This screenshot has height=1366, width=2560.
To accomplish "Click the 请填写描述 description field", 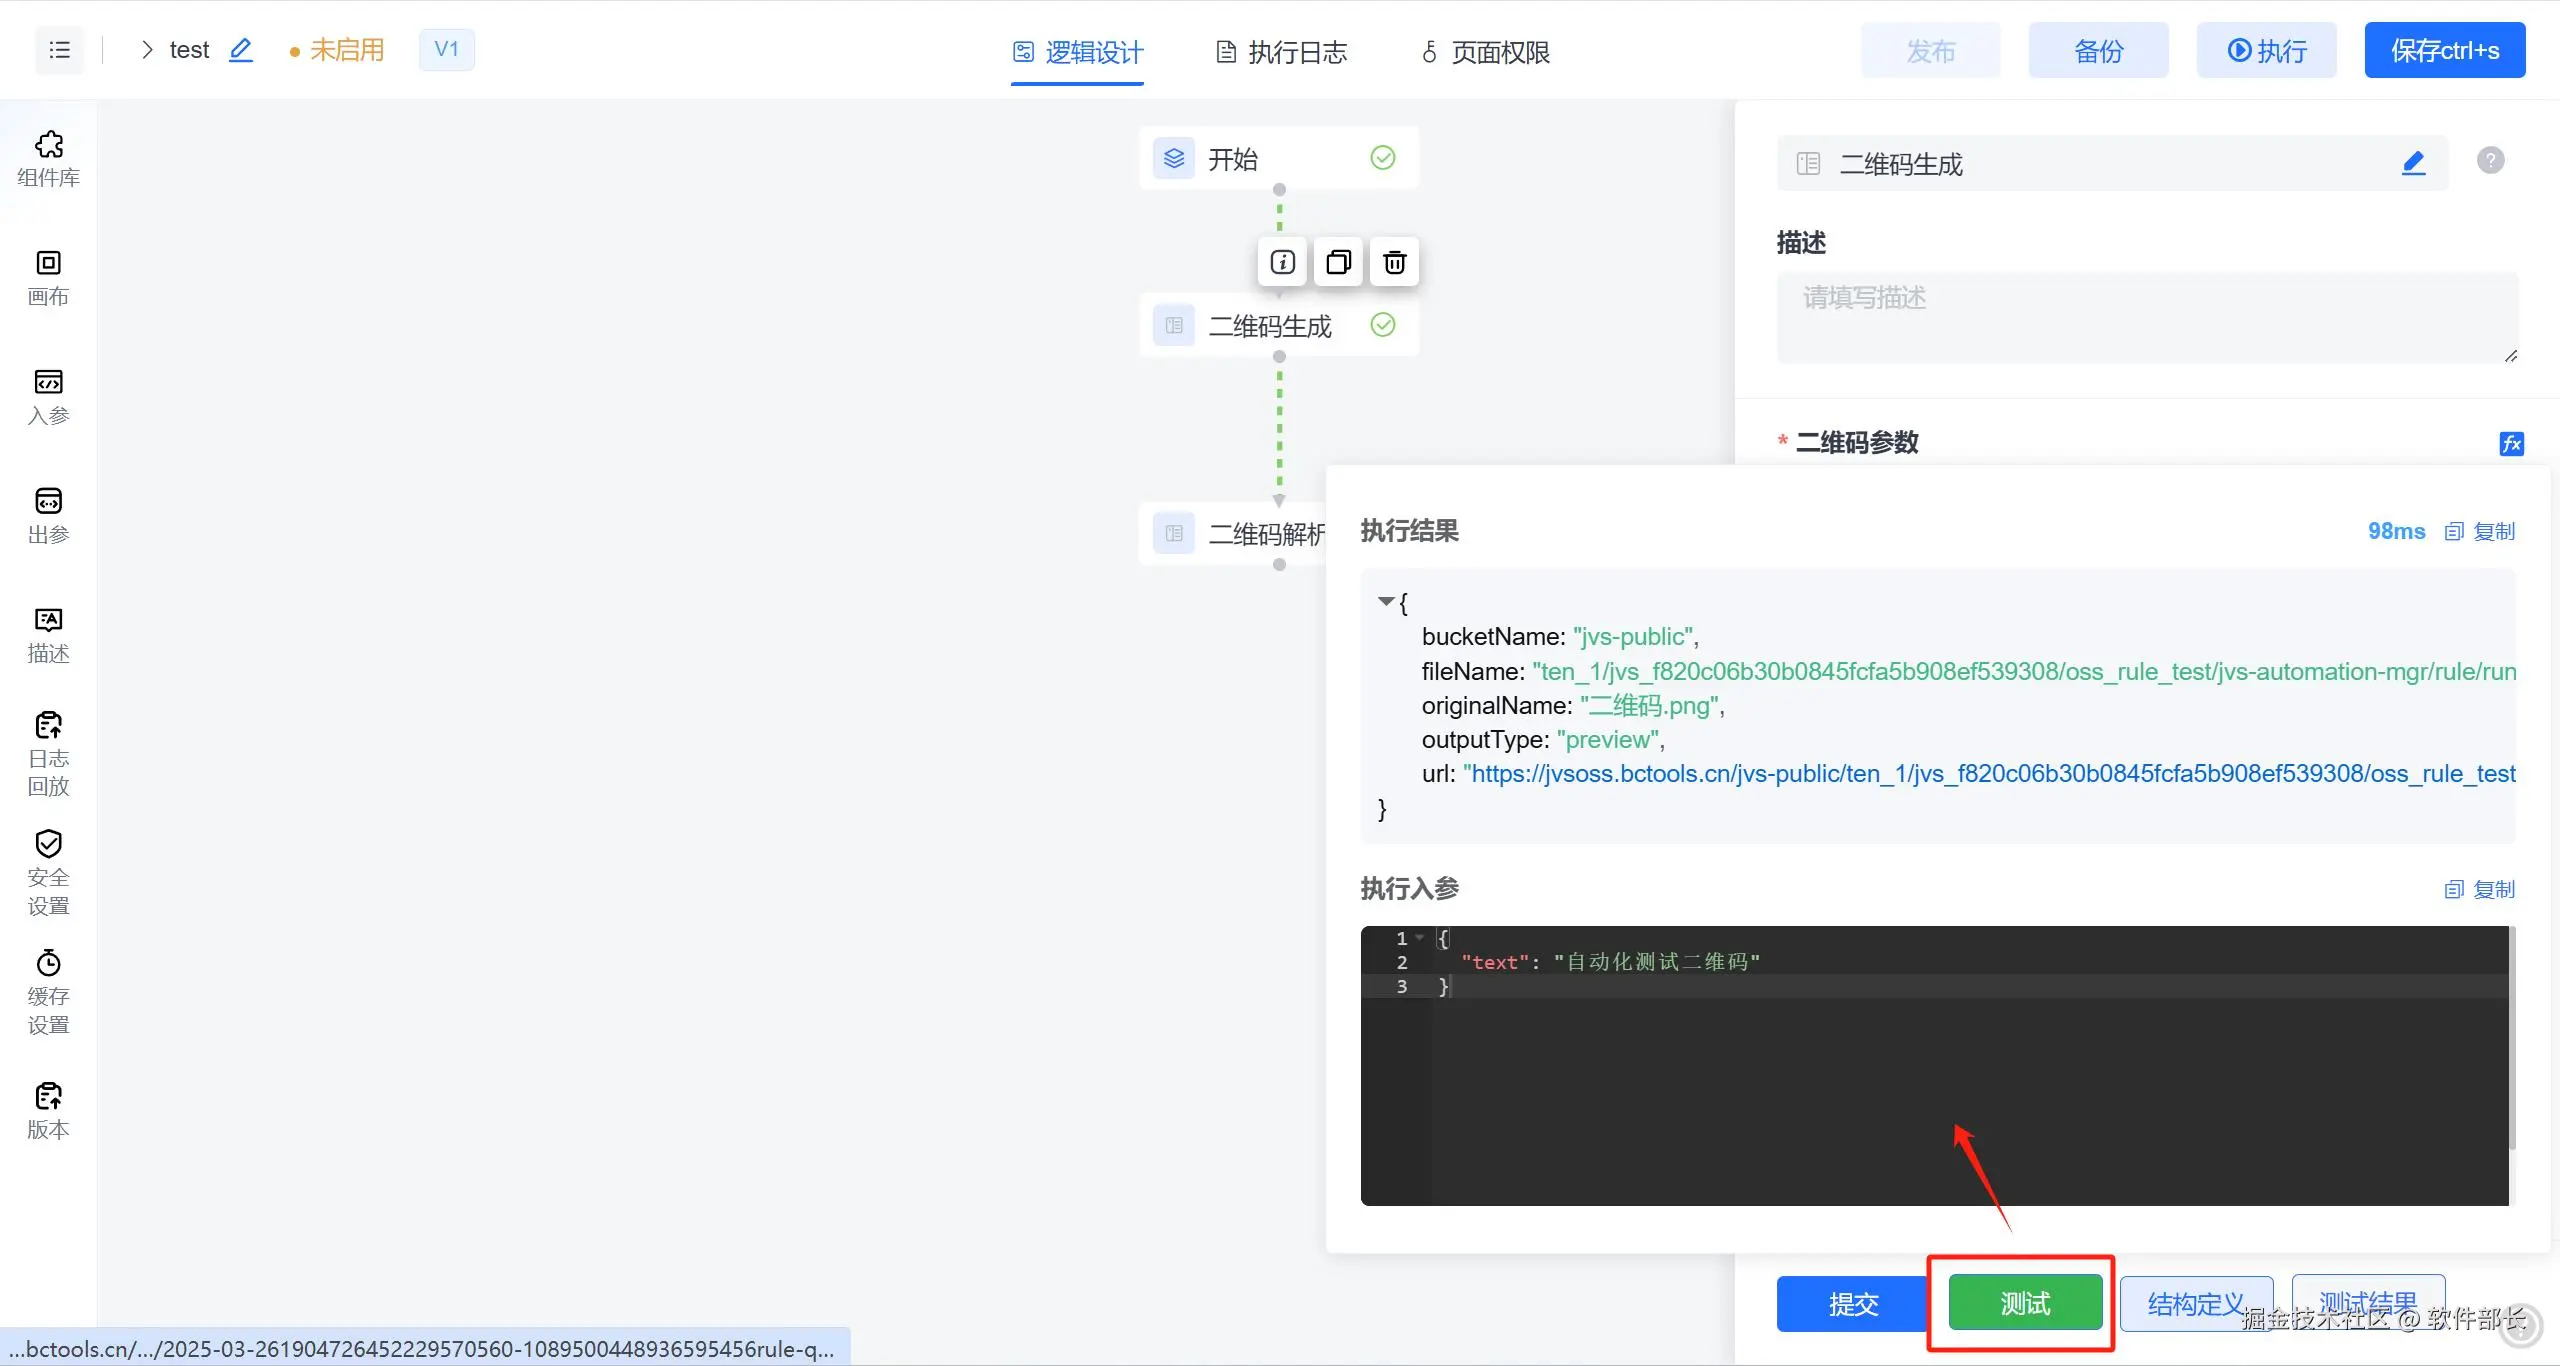I will 2146,316.
